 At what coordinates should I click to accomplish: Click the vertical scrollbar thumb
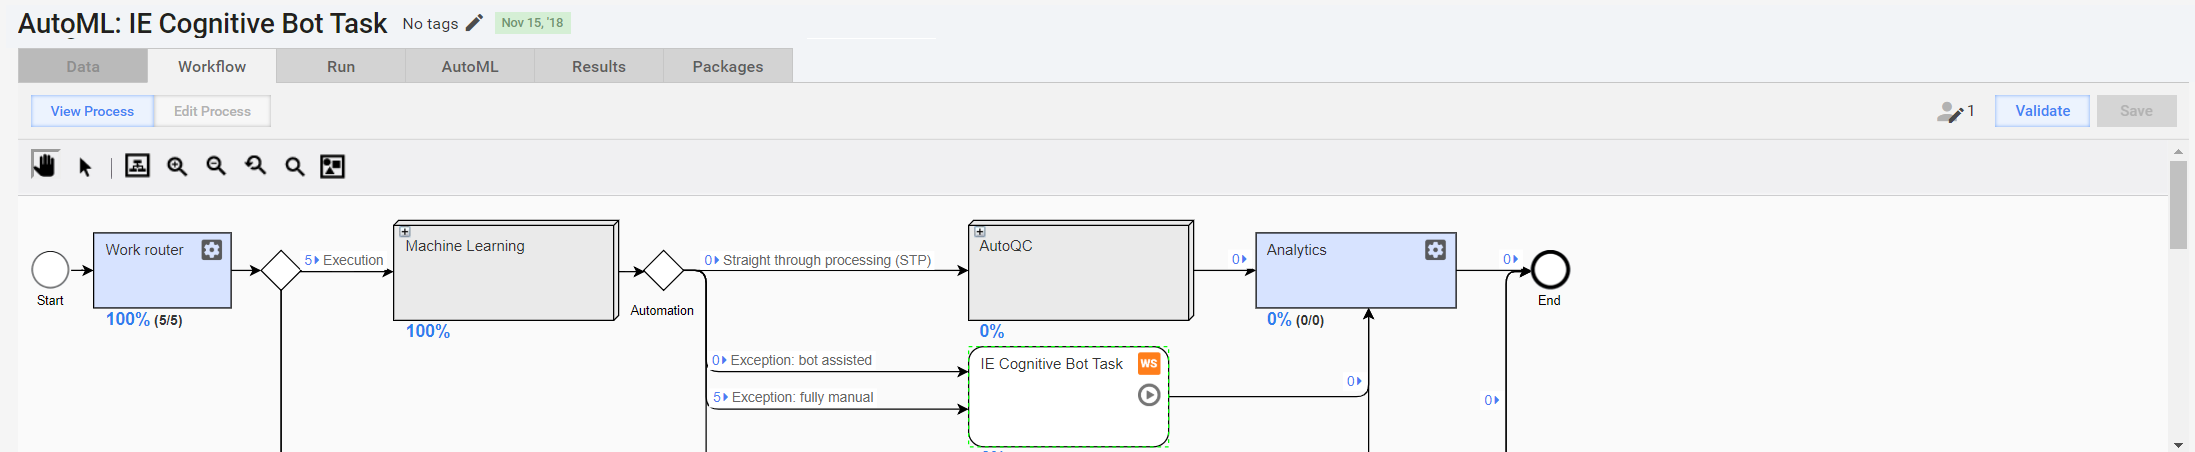coord(2178,204)
